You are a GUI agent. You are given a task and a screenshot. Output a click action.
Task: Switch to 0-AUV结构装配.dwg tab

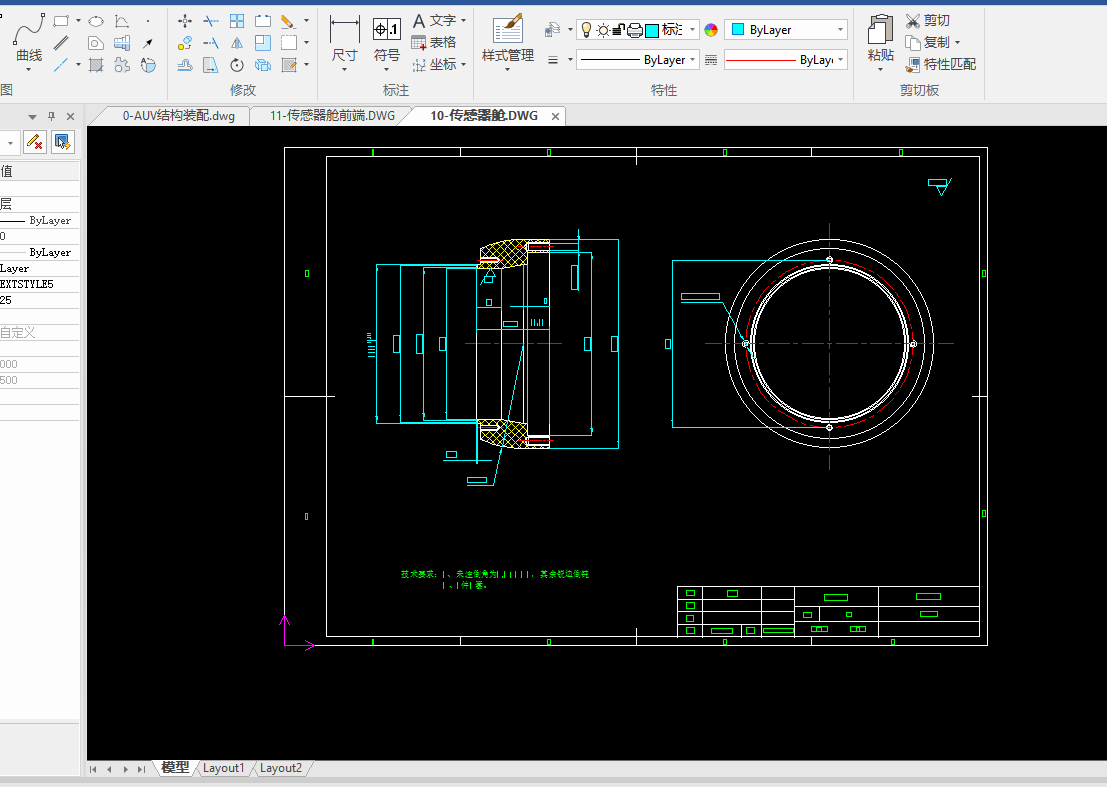(179, 116)
